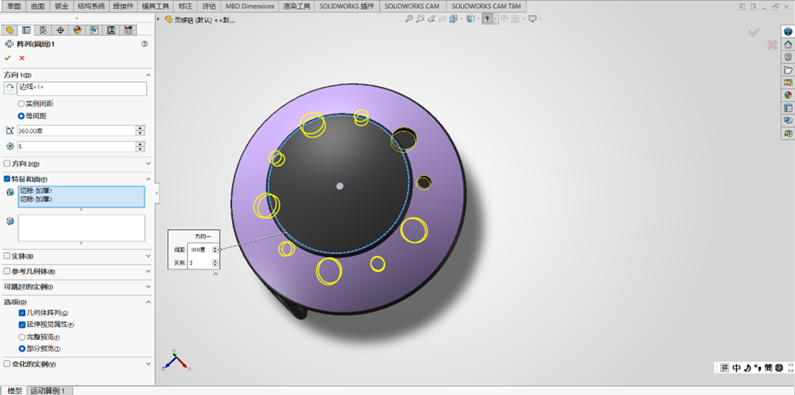Open the FeatureManager design tree tab
This screenshot has width=795, height=395.
9,30
